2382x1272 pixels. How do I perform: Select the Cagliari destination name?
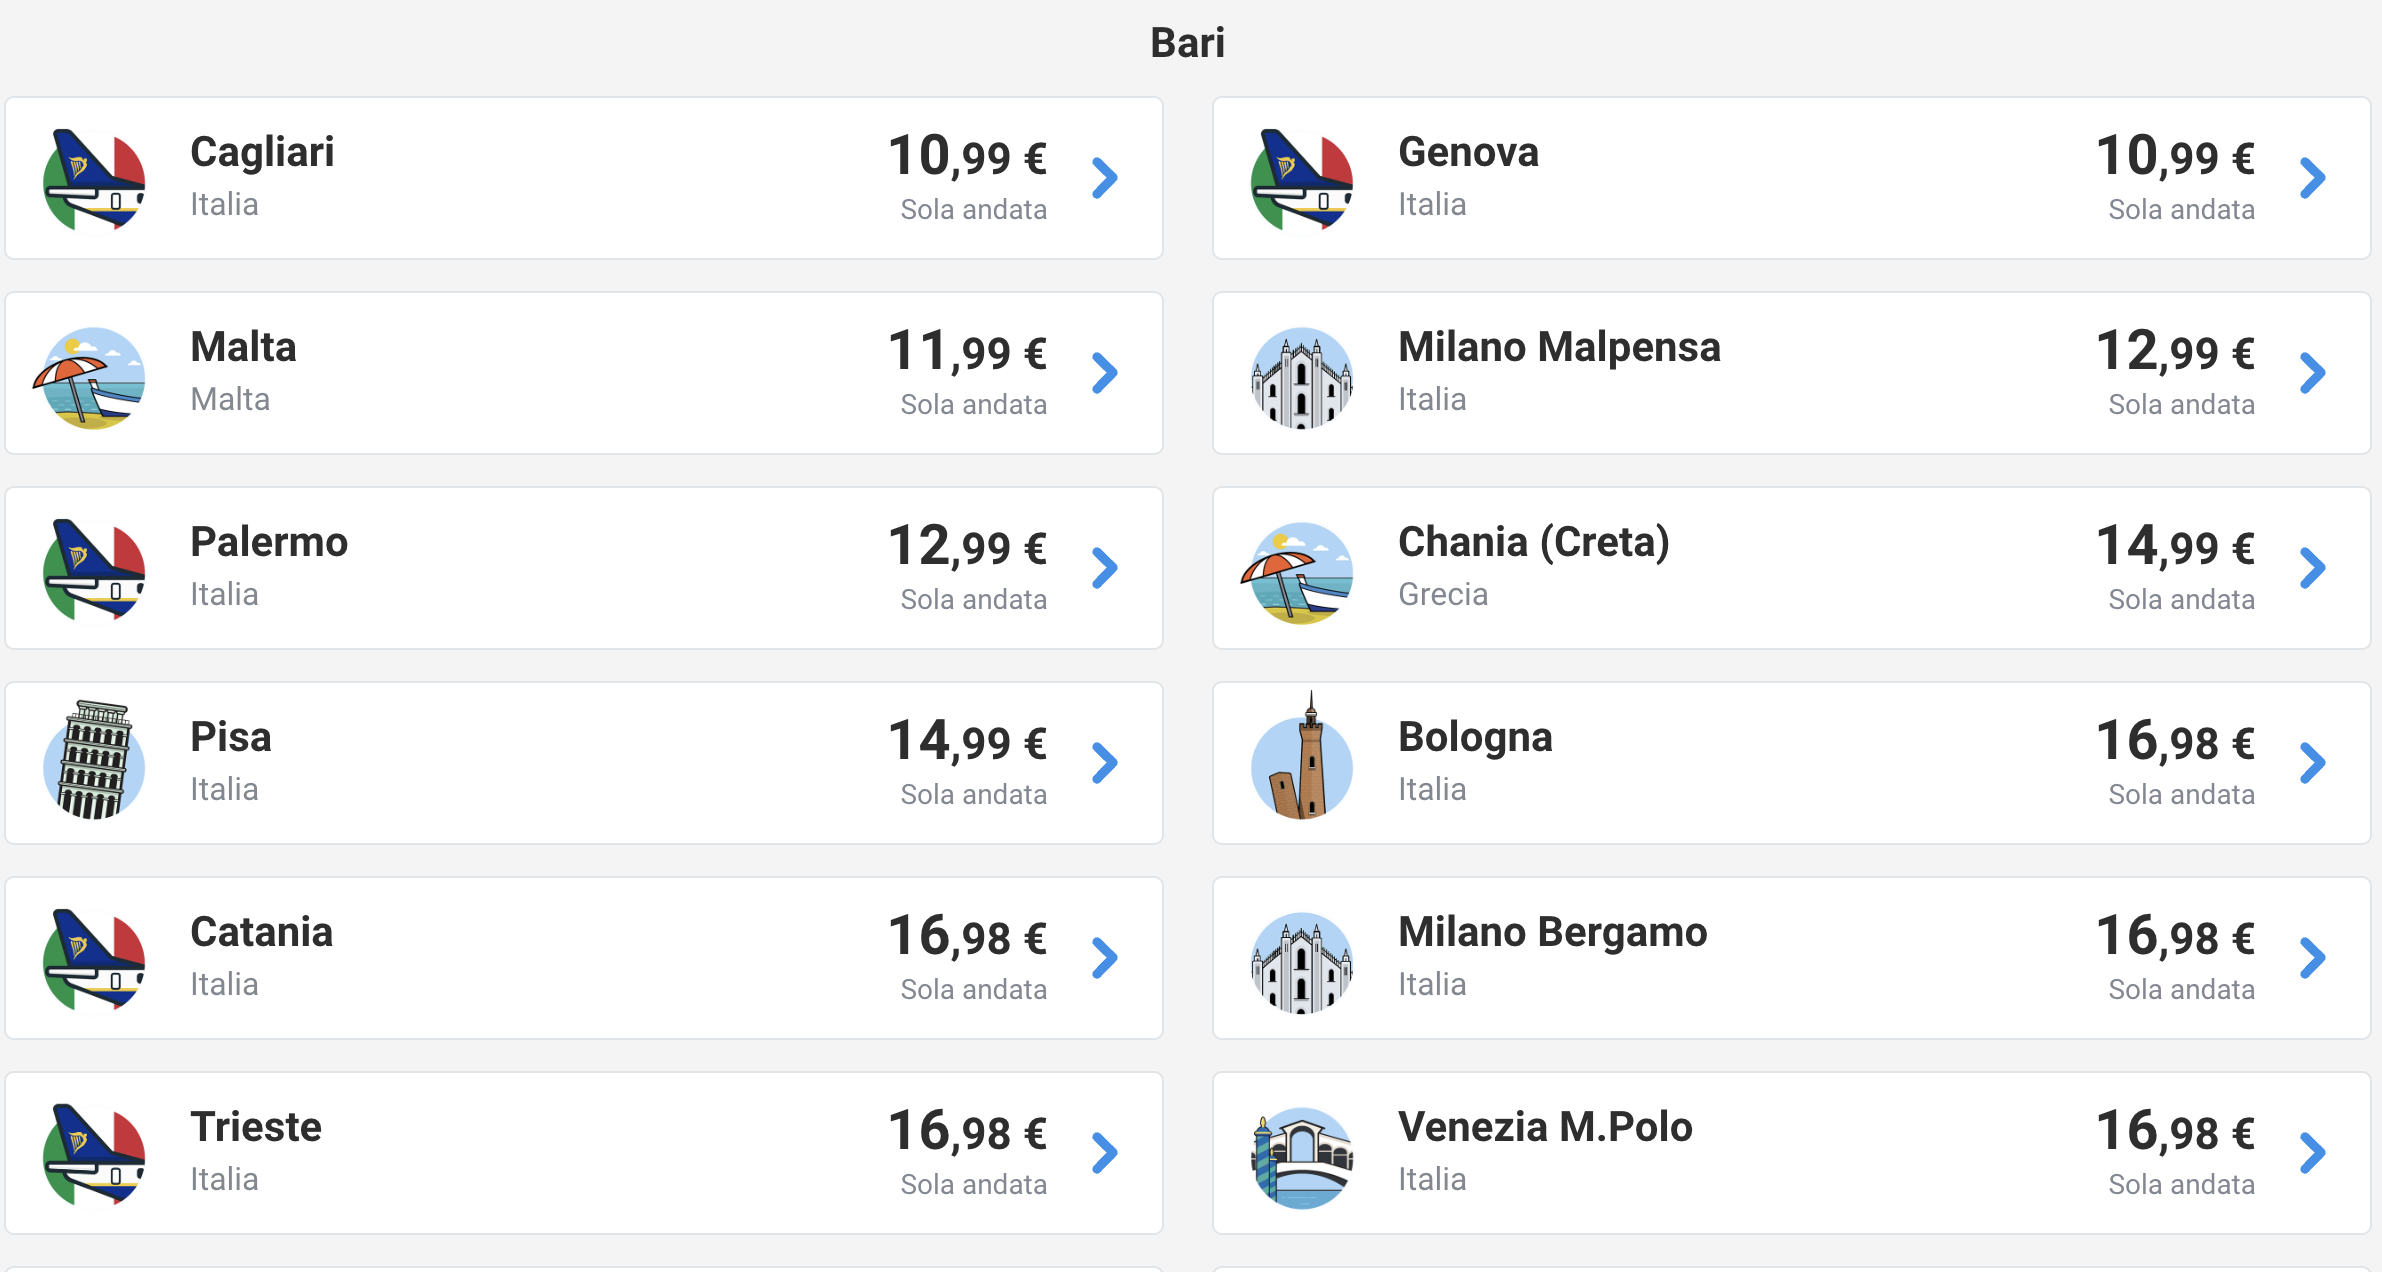pyautogui.click(x=262, y=153)
